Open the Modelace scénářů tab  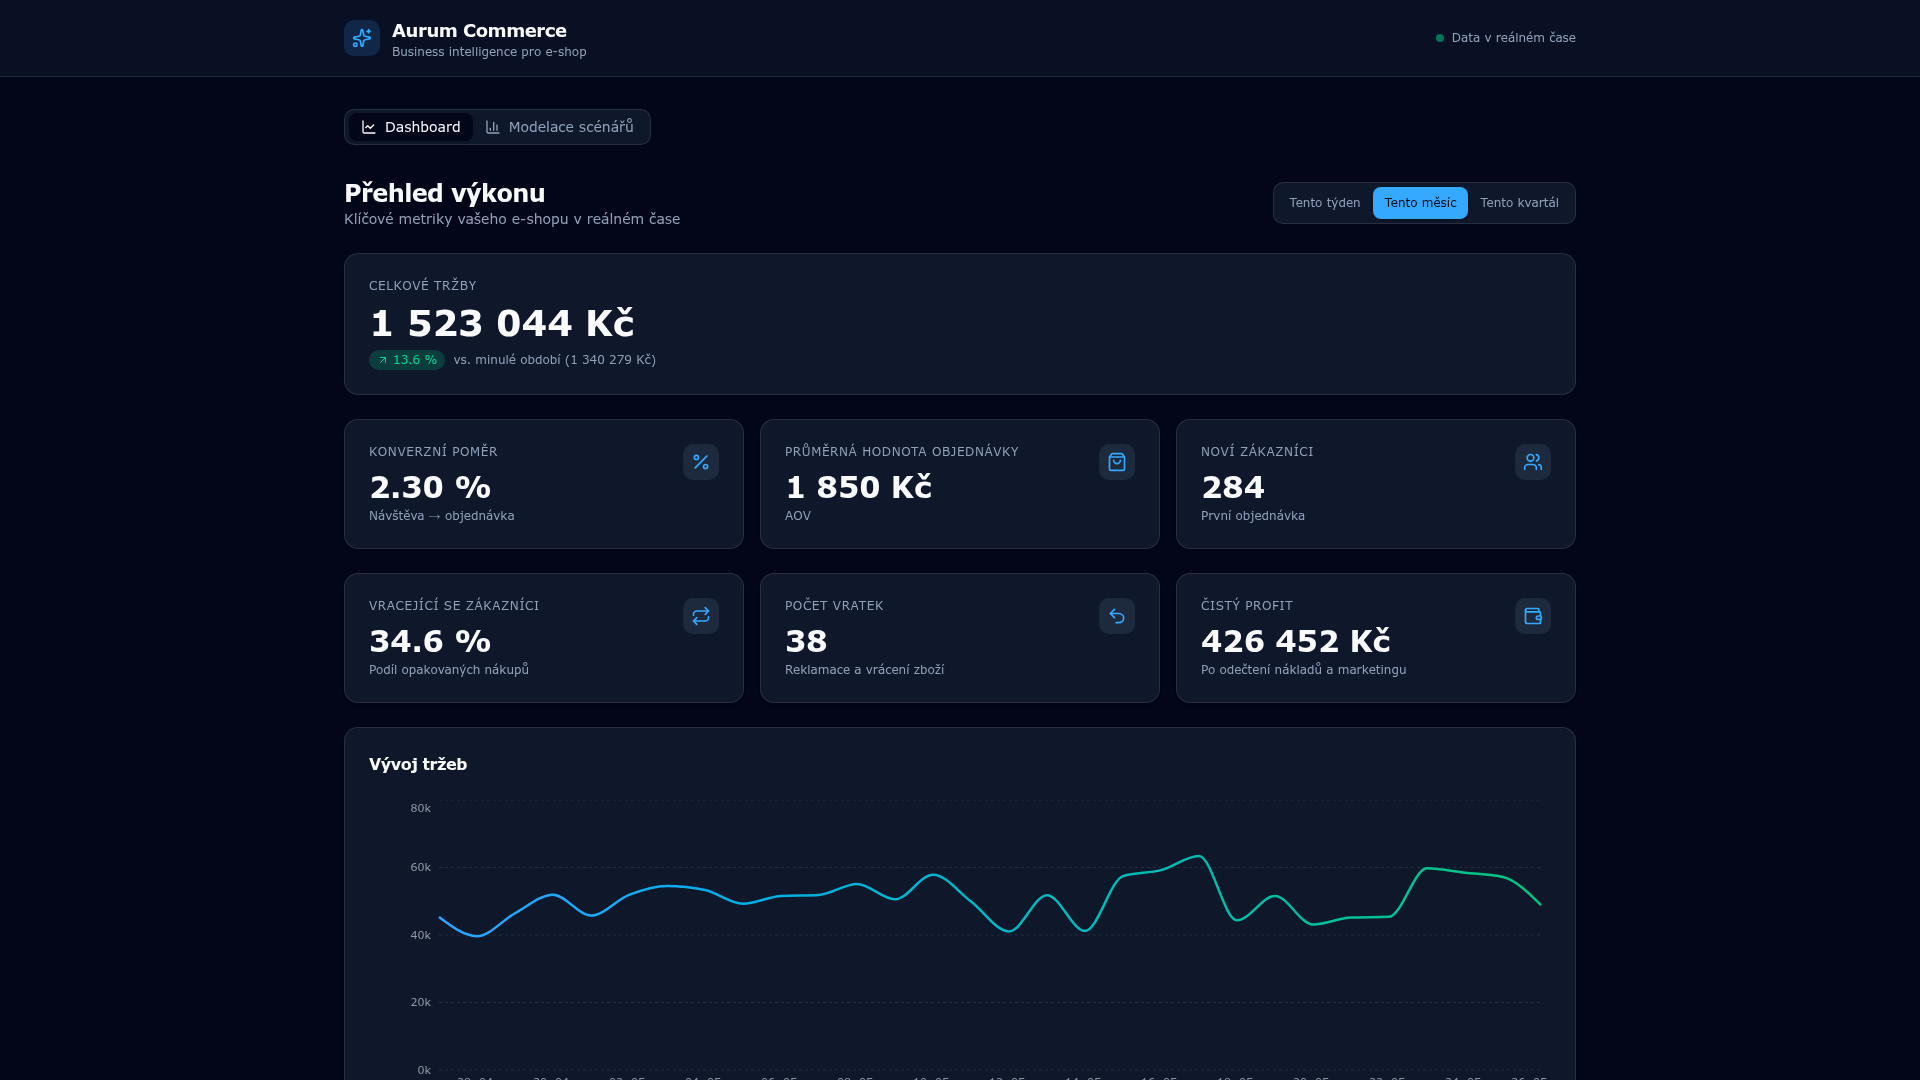pyautogui.click(x=560, y=127)
